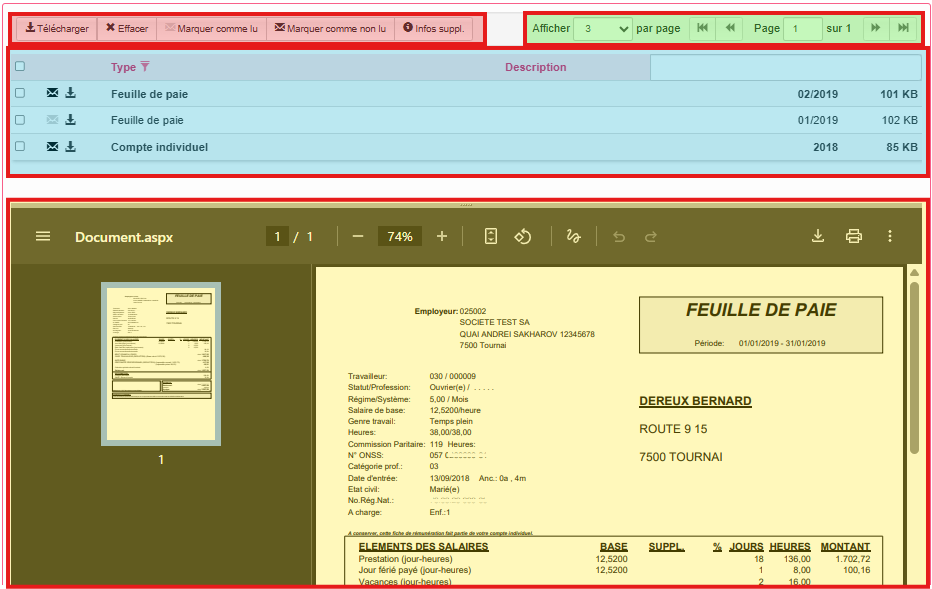The height and width of the screenshot is (589, 932).
Task: Check the box for 02/2019 Feuille de paie
Action: pyautogui.click(x=20, y=94)
